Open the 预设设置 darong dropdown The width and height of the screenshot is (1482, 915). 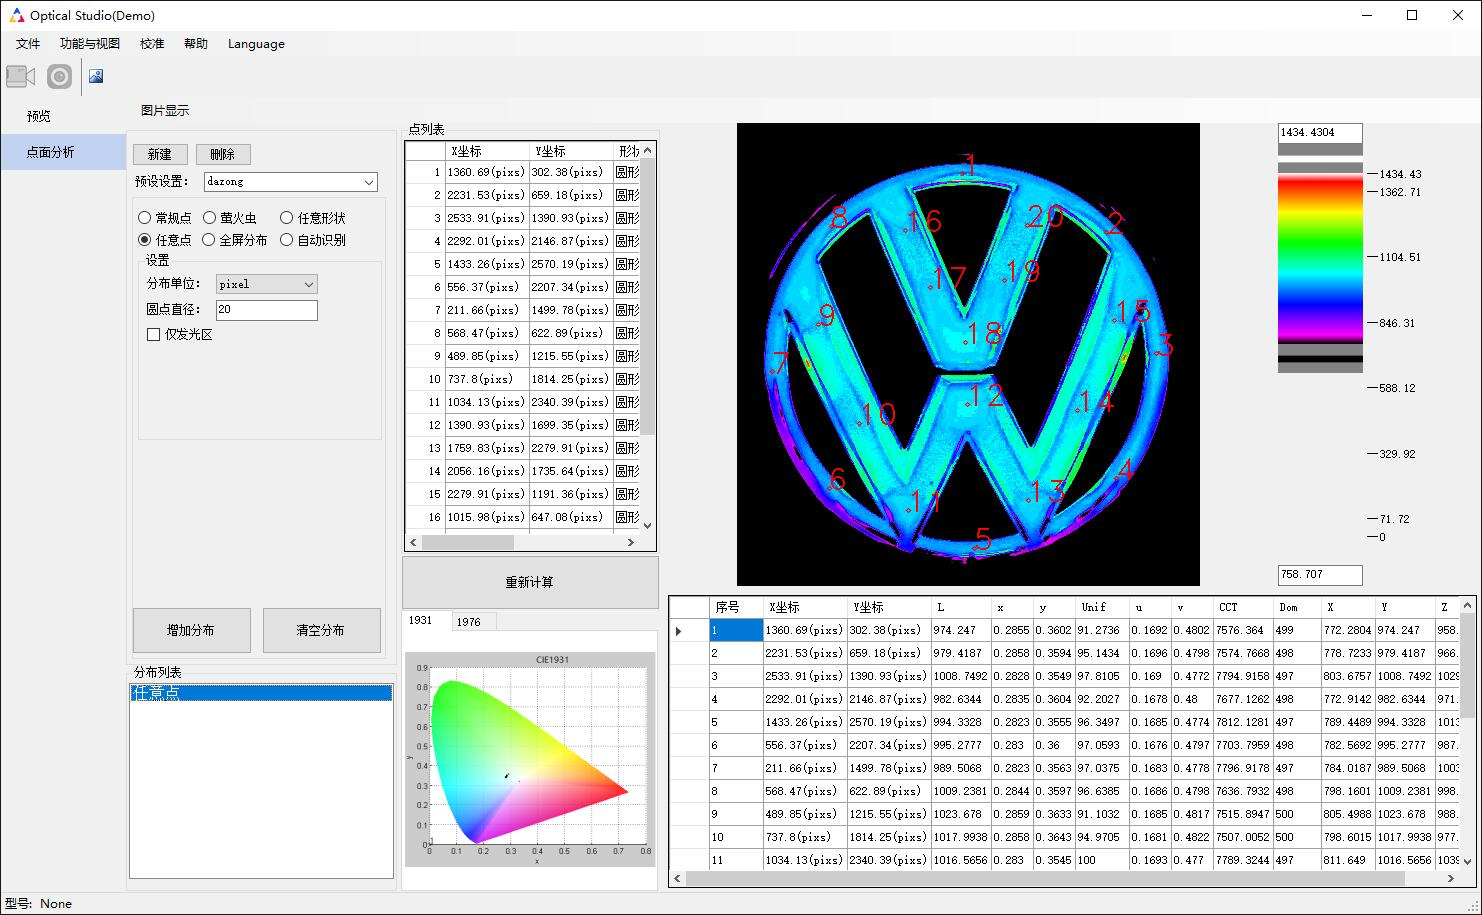coord(290,182)
